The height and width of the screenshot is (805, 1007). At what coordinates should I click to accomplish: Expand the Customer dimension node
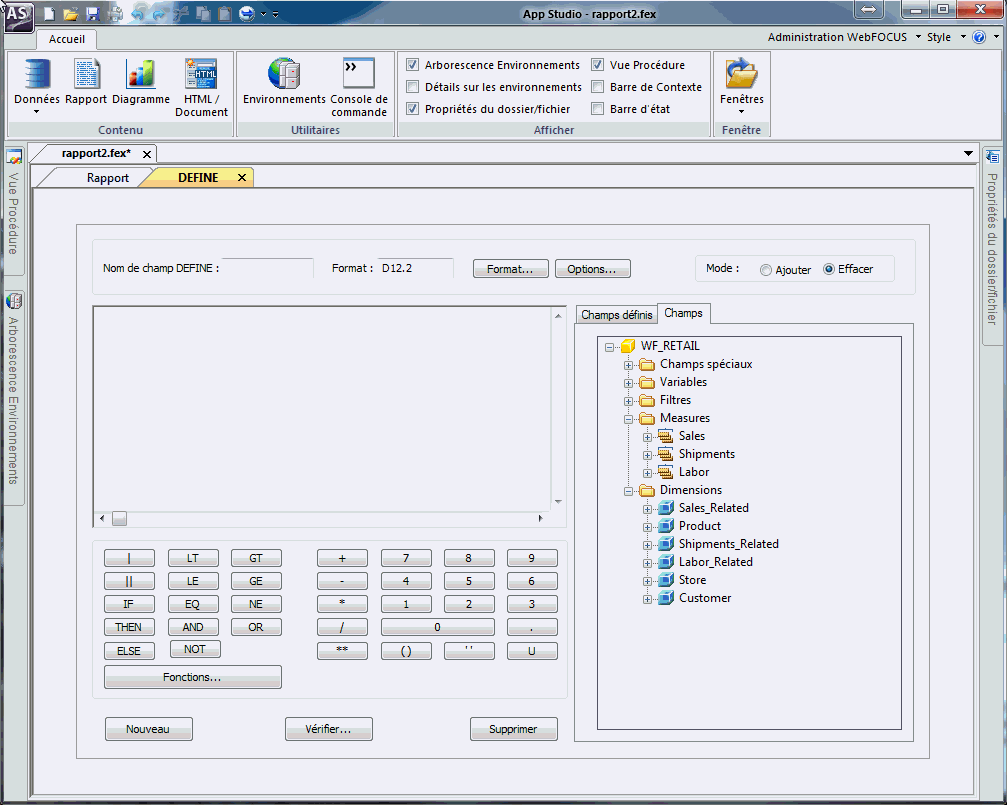(647, 599)
